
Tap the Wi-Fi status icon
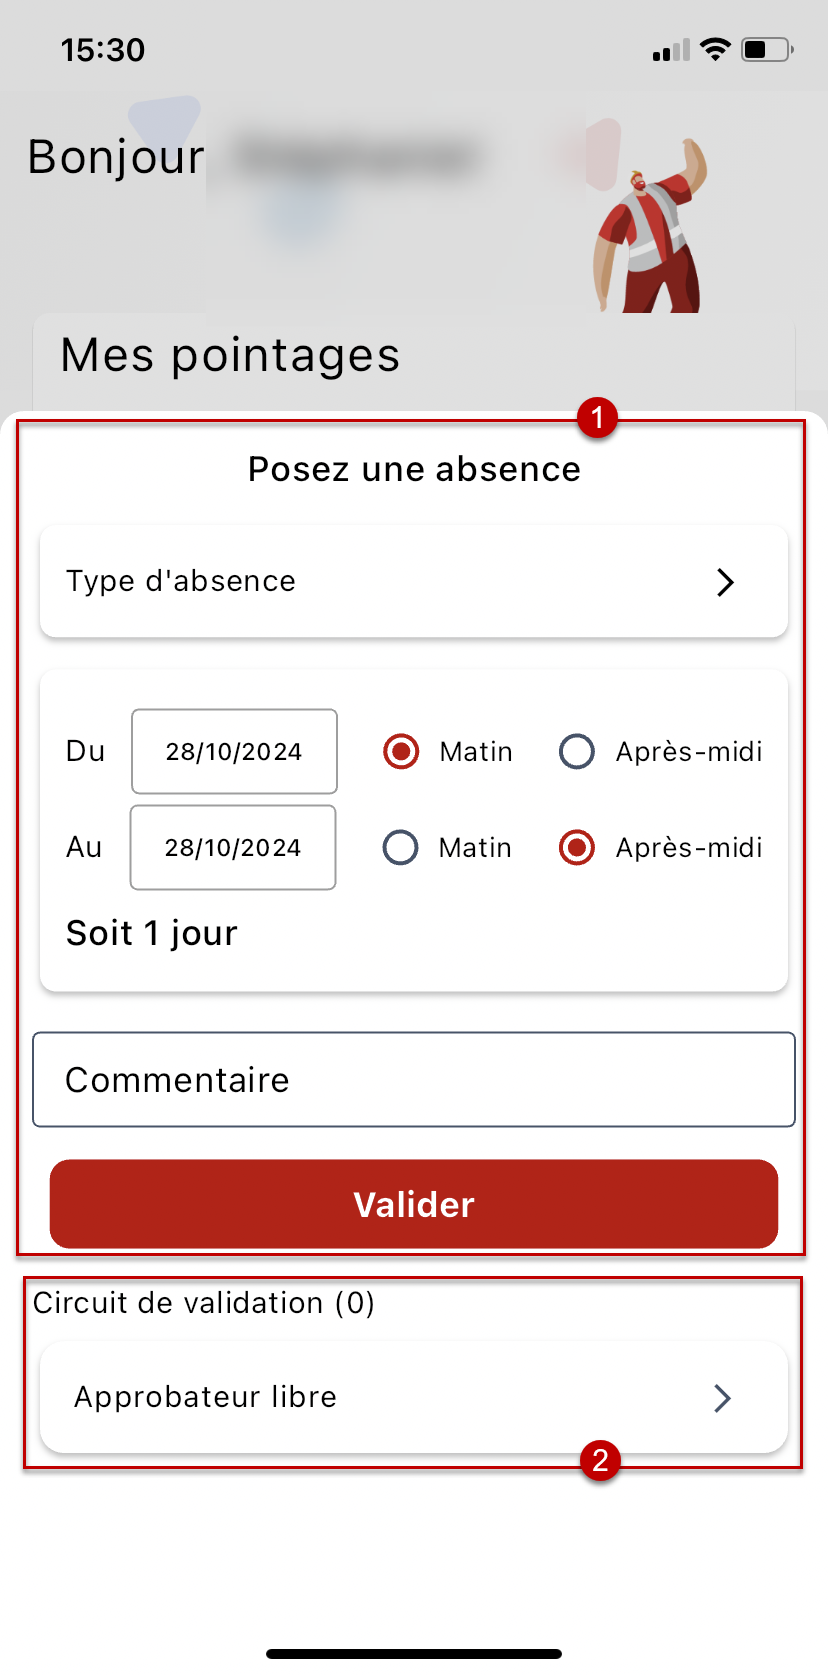[715, 49]
